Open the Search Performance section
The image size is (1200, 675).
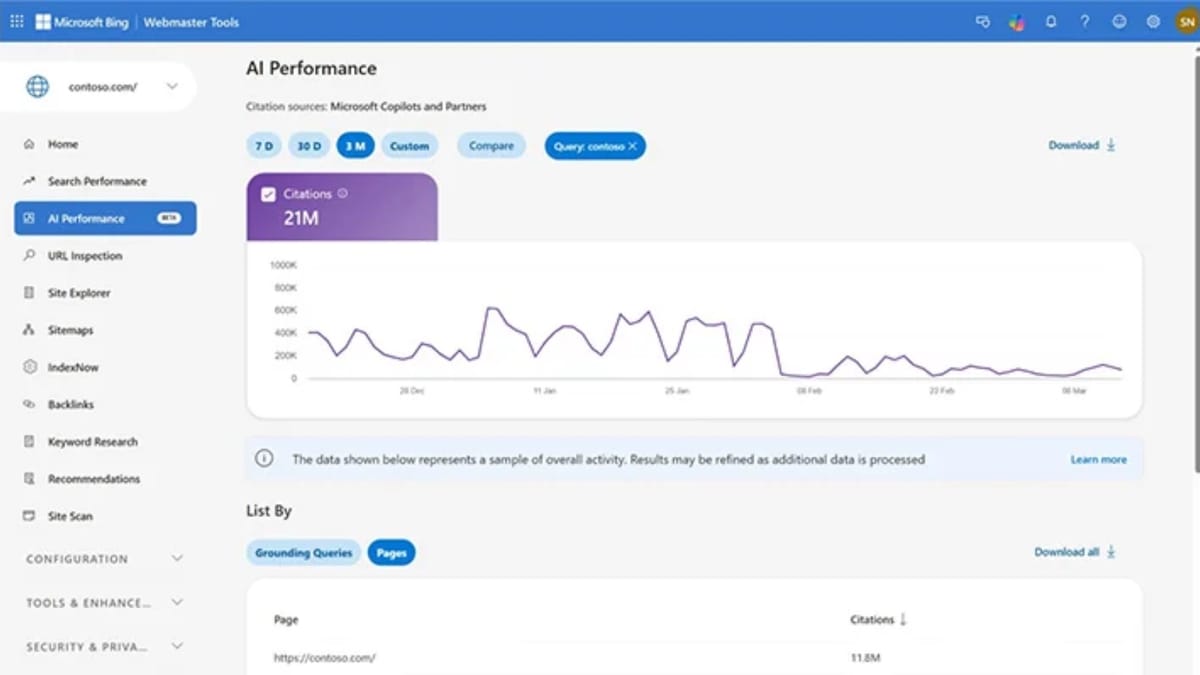point(96,181)
